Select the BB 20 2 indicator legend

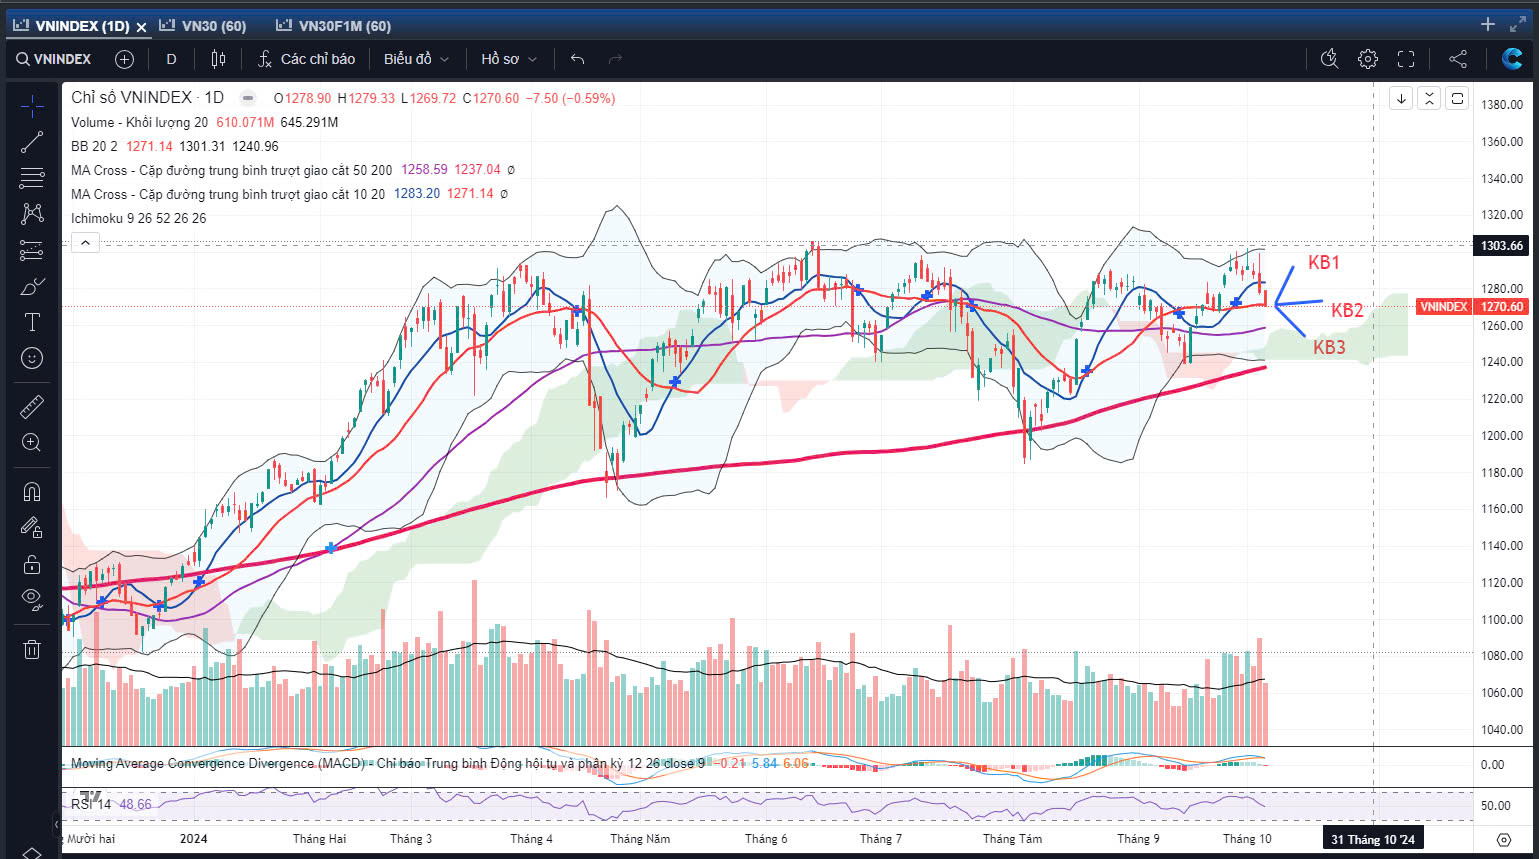[x=94, y=146]
